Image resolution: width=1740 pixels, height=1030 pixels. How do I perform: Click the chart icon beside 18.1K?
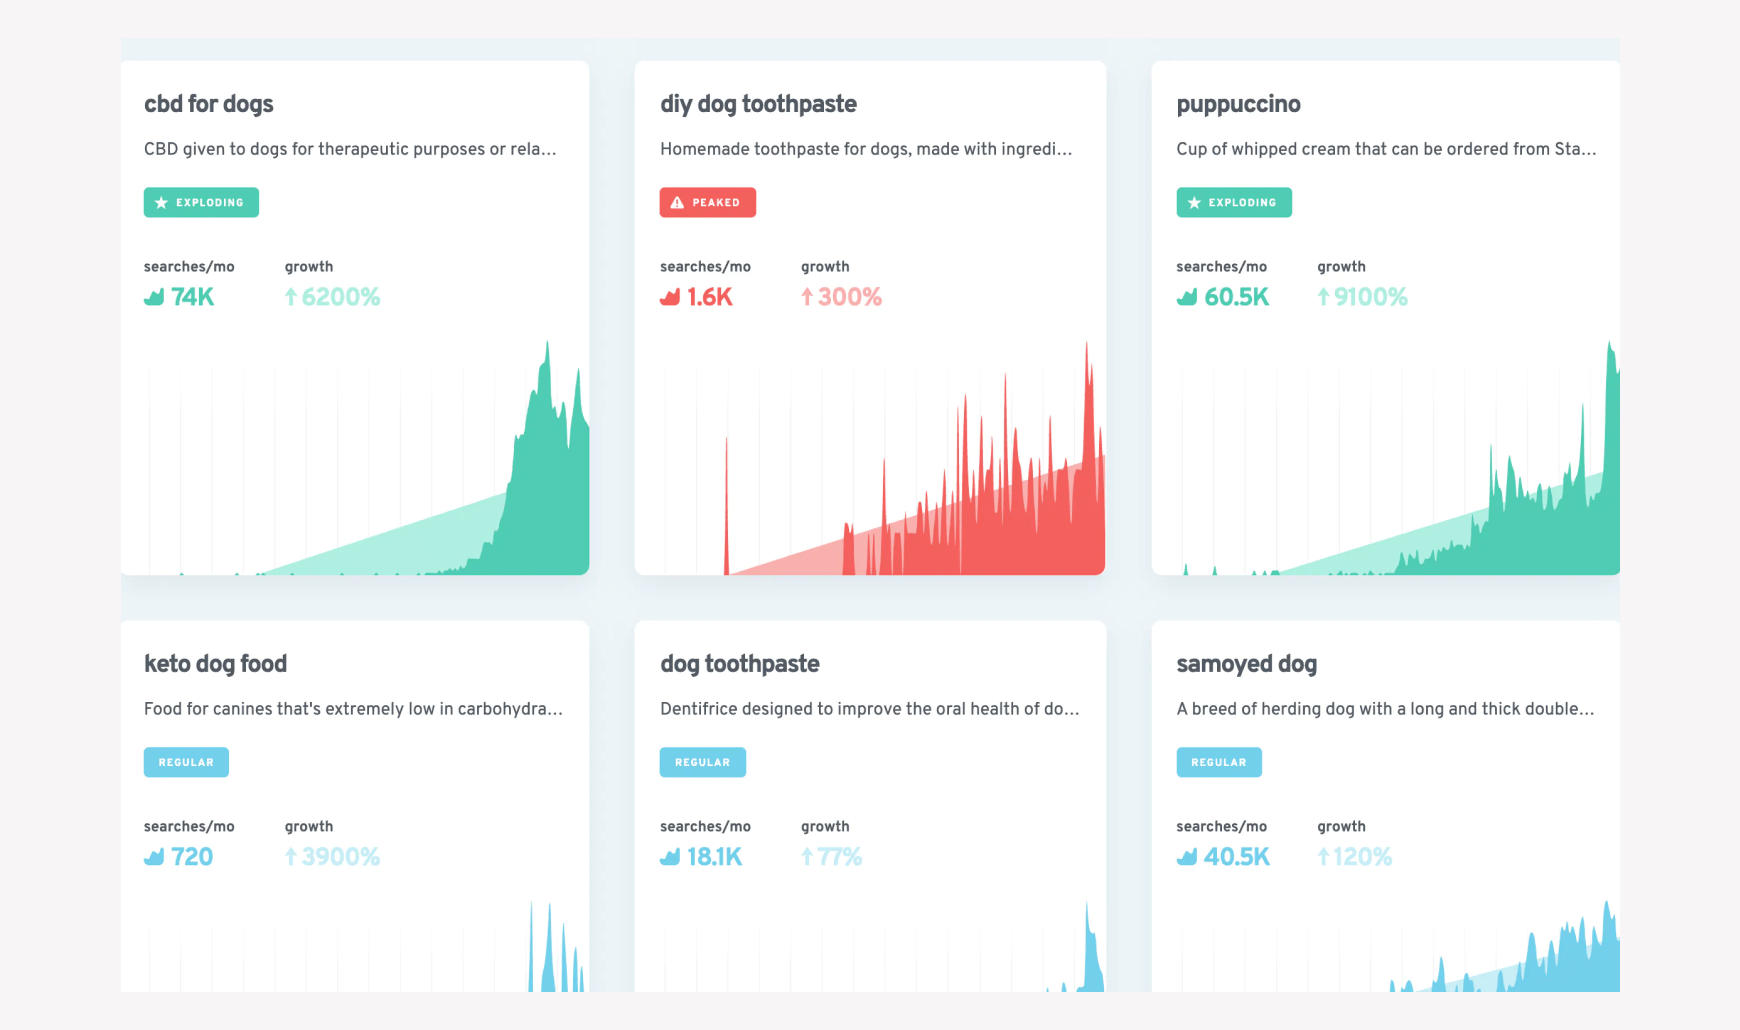[x=670, y=857]
